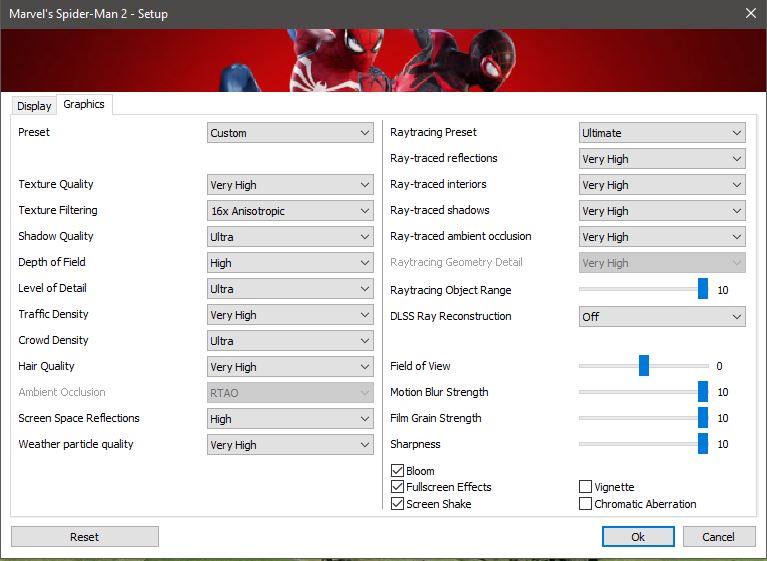The image size is (767, 561).
Task: Click the Field of View label
Action: (x=420, y=366)
